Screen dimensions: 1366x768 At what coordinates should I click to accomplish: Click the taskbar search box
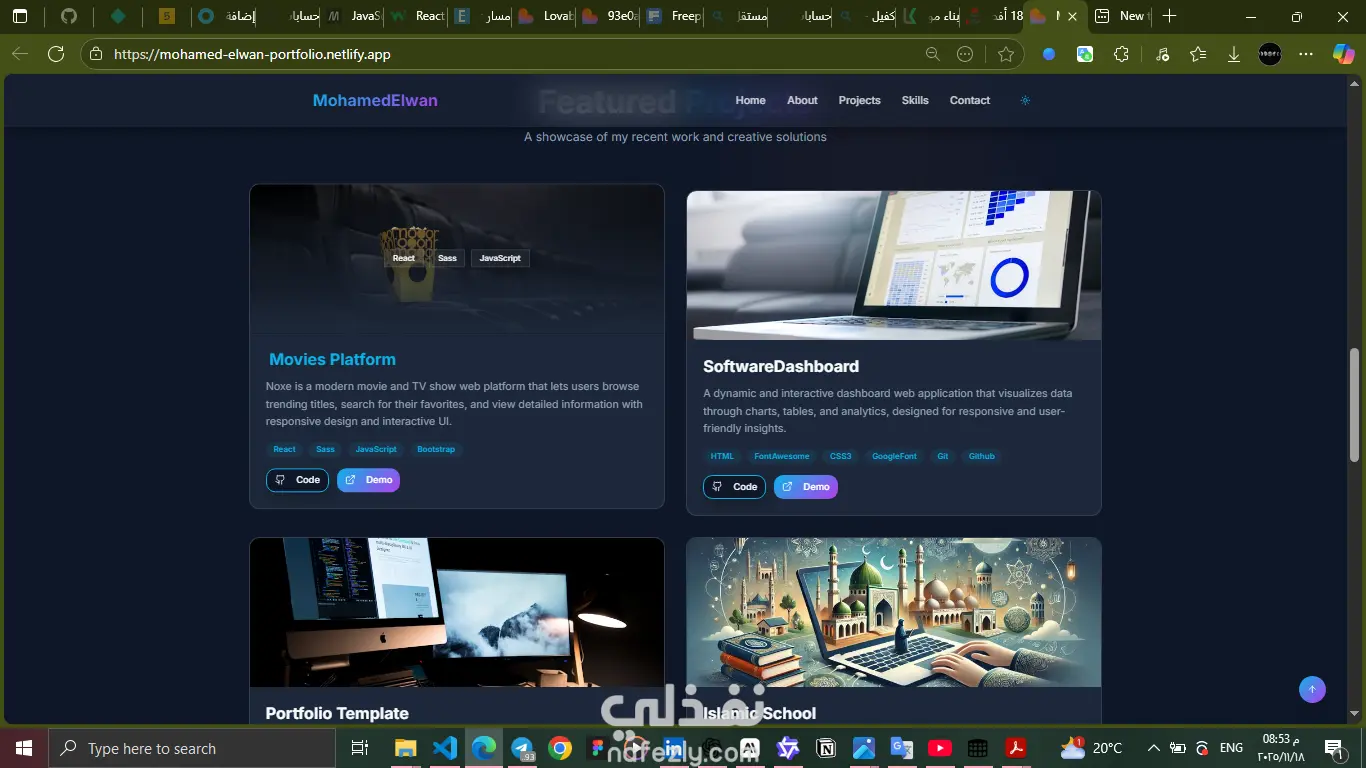(x=191, y=748)
